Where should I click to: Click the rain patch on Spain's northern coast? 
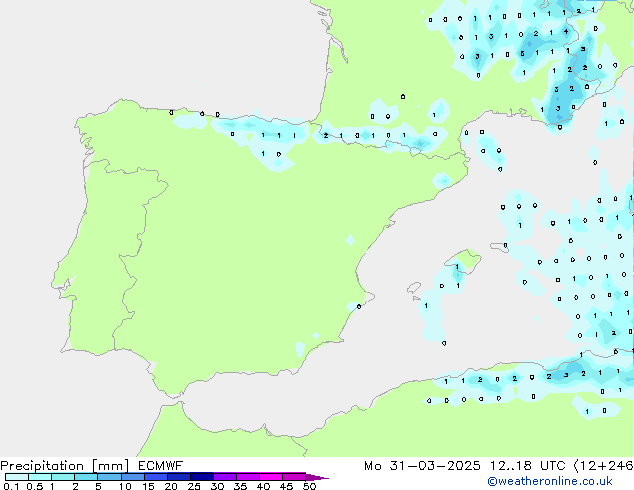point(268,142)
